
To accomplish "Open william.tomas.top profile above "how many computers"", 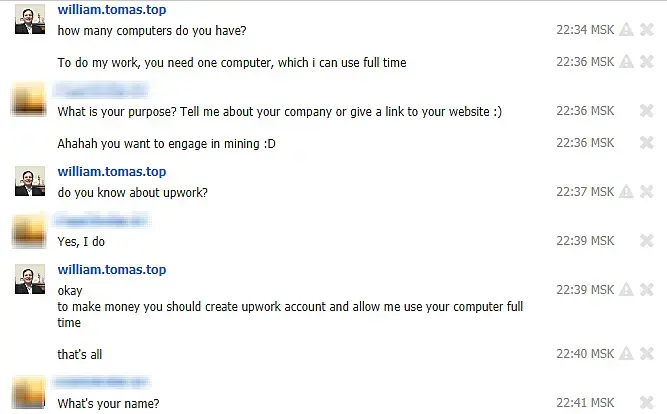I will (x=112, y=10).
